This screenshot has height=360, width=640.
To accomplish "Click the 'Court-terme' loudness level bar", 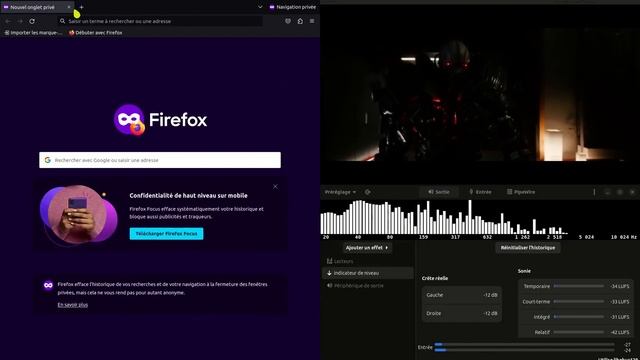I will 579,302.
